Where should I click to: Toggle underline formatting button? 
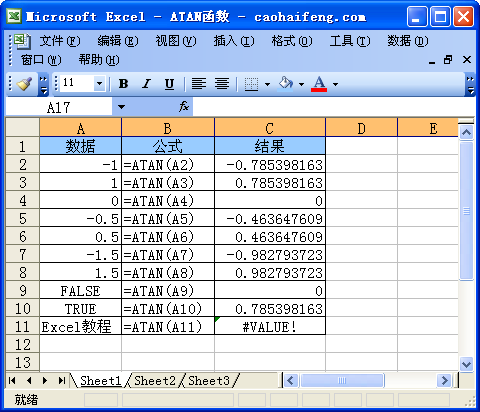(169, 84)
